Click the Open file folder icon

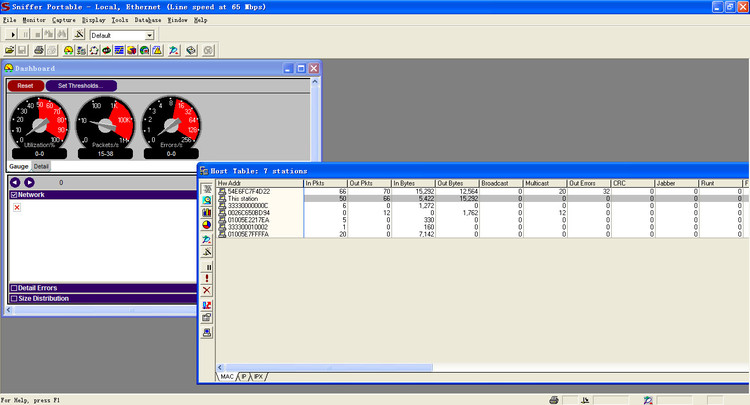point(10,50)
